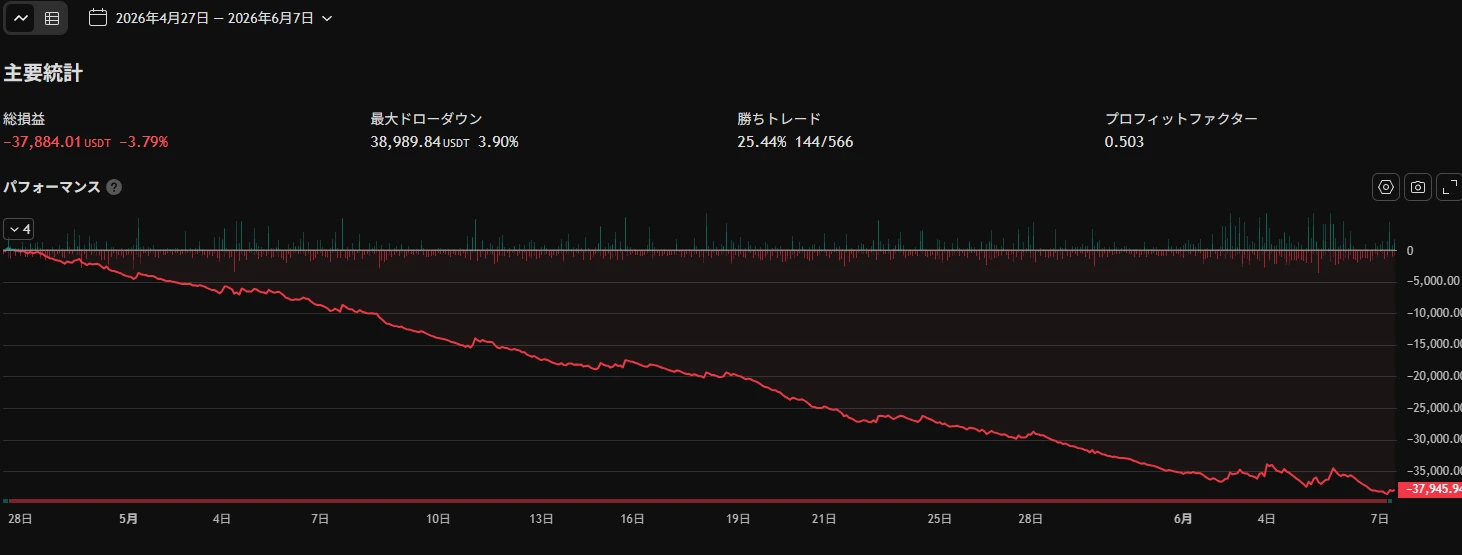Switch to the chart overview view icon
1462x555 pixels.
(21, 18)
